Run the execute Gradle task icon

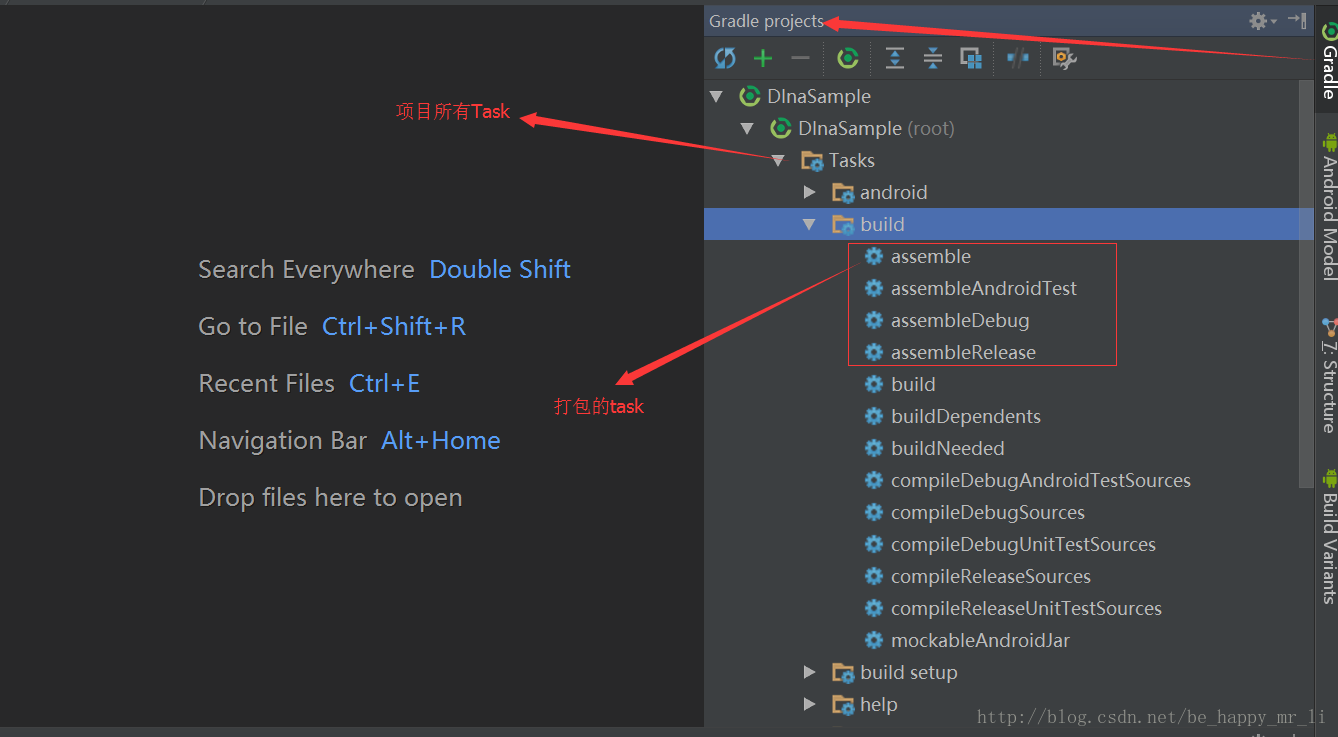click(x=848, y=59)
